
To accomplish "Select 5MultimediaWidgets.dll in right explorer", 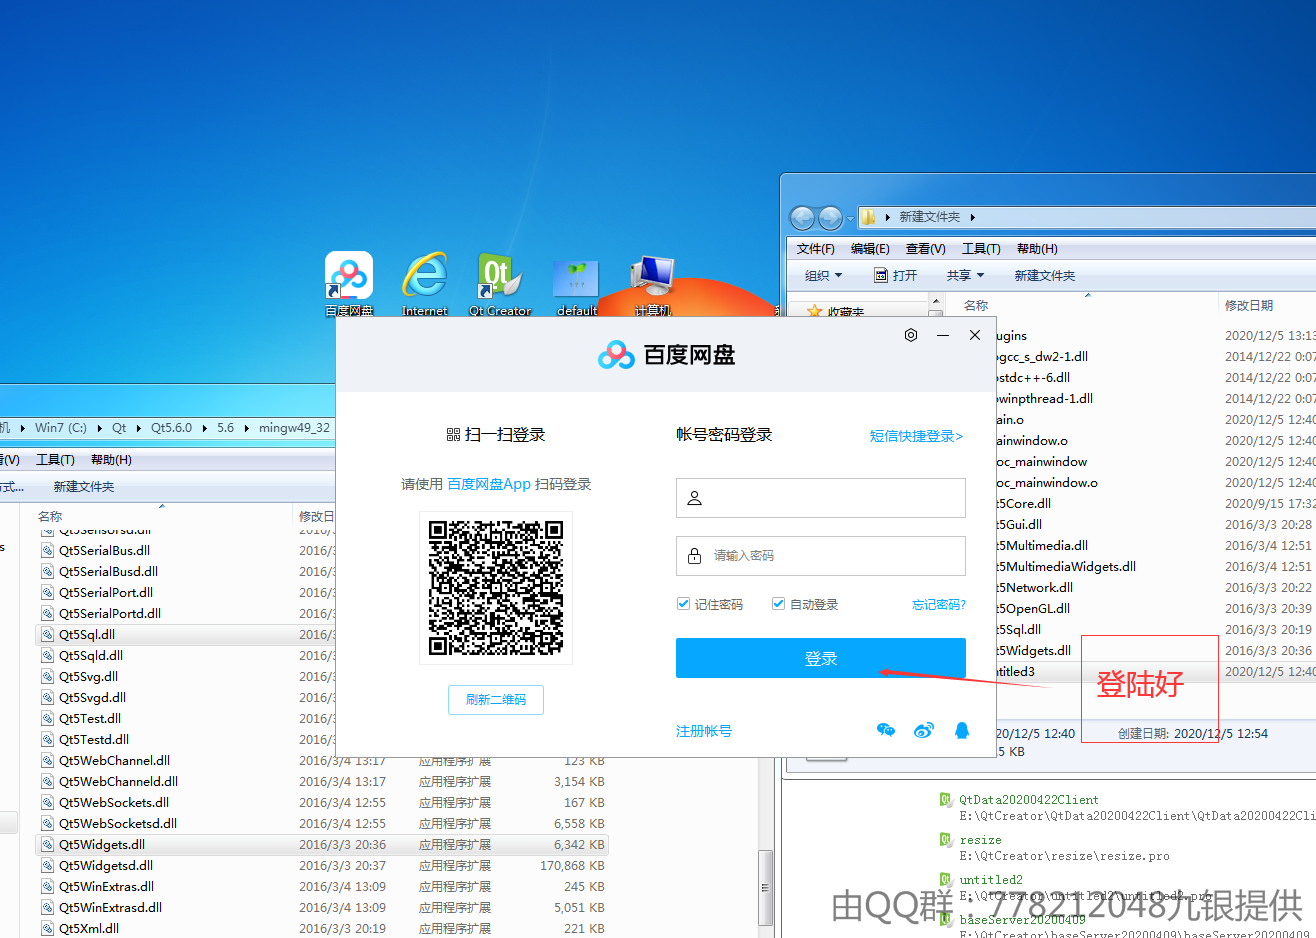I will pyautogui.click(x=1066, y=566).
